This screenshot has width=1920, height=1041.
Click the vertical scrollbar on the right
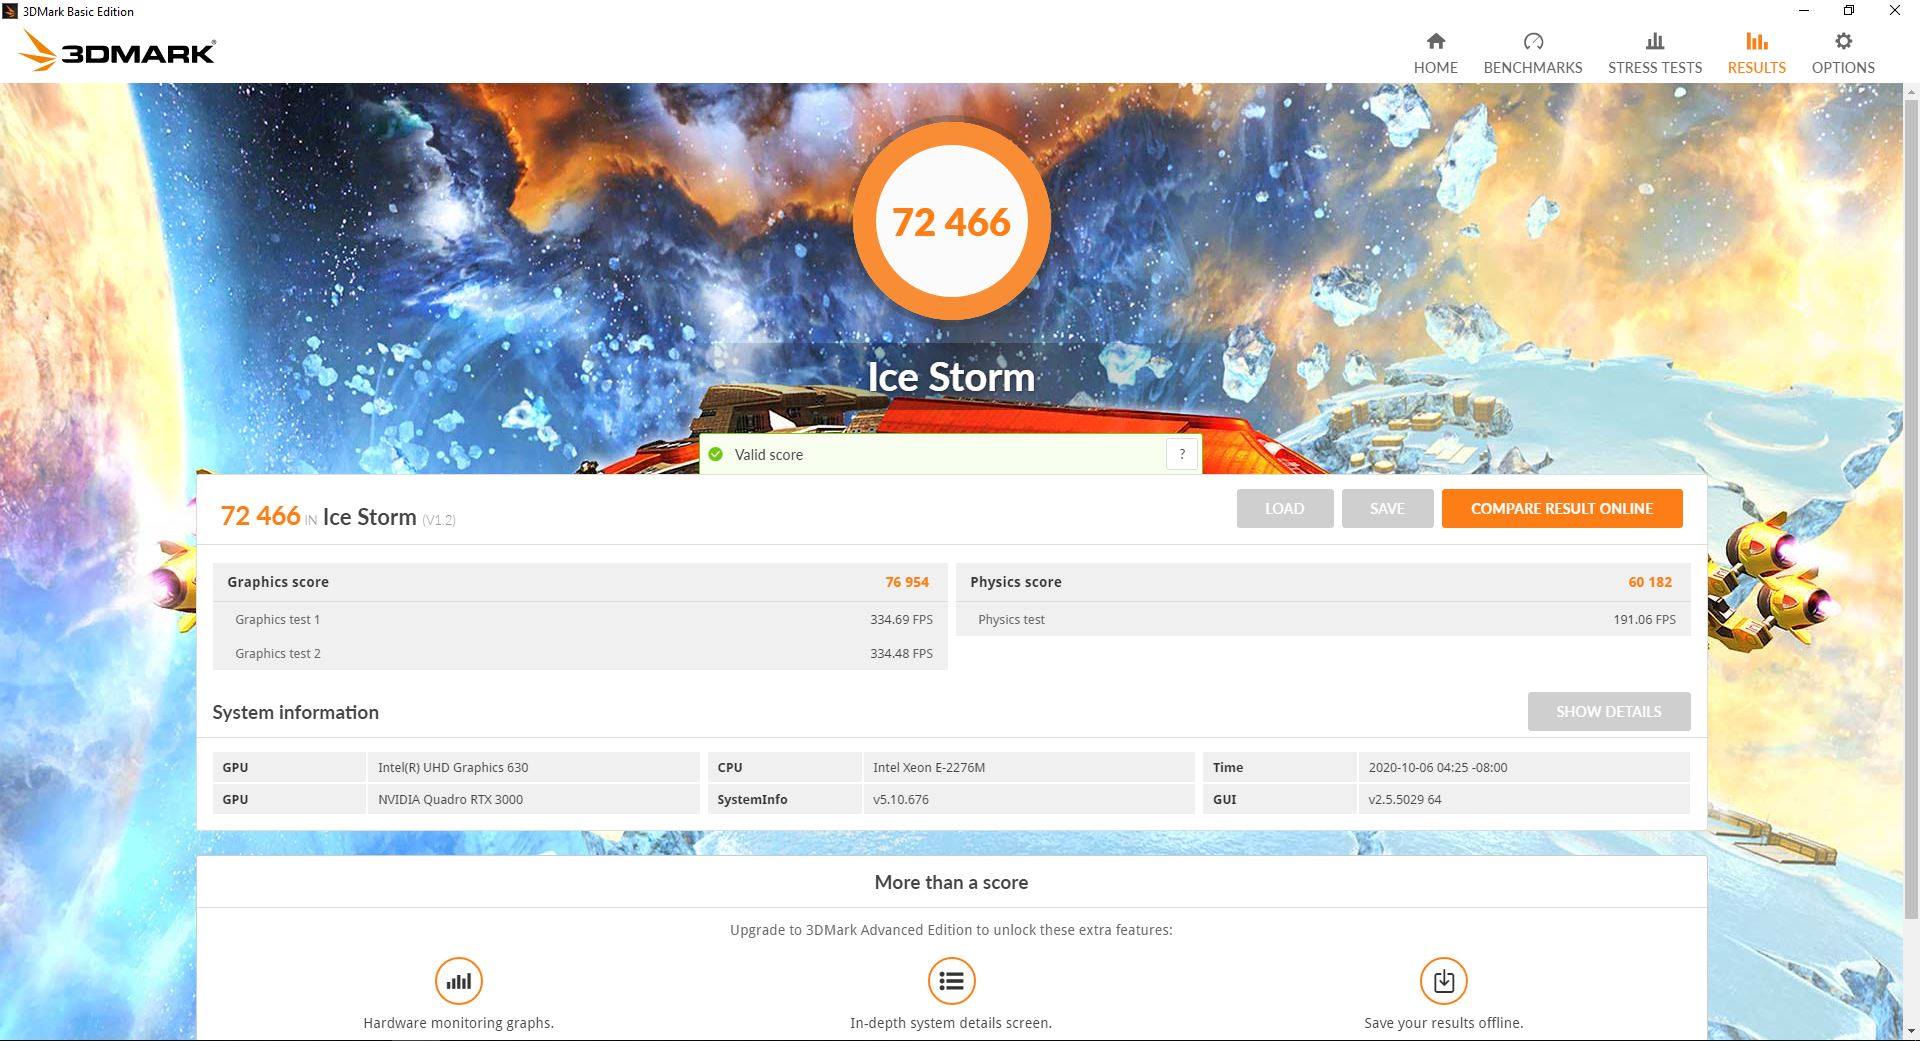click(x=1911, y=560)
